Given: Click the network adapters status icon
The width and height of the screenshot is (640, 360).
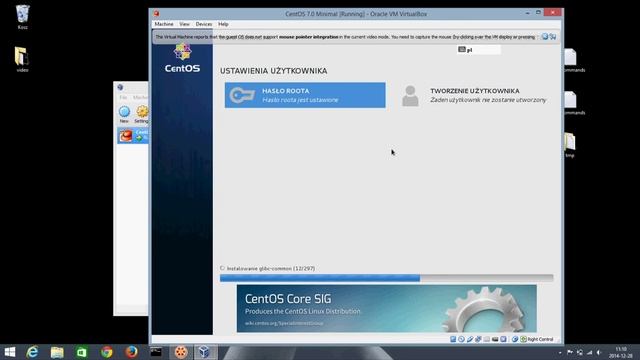Looking at the screenshot, I should coord(478,339).
